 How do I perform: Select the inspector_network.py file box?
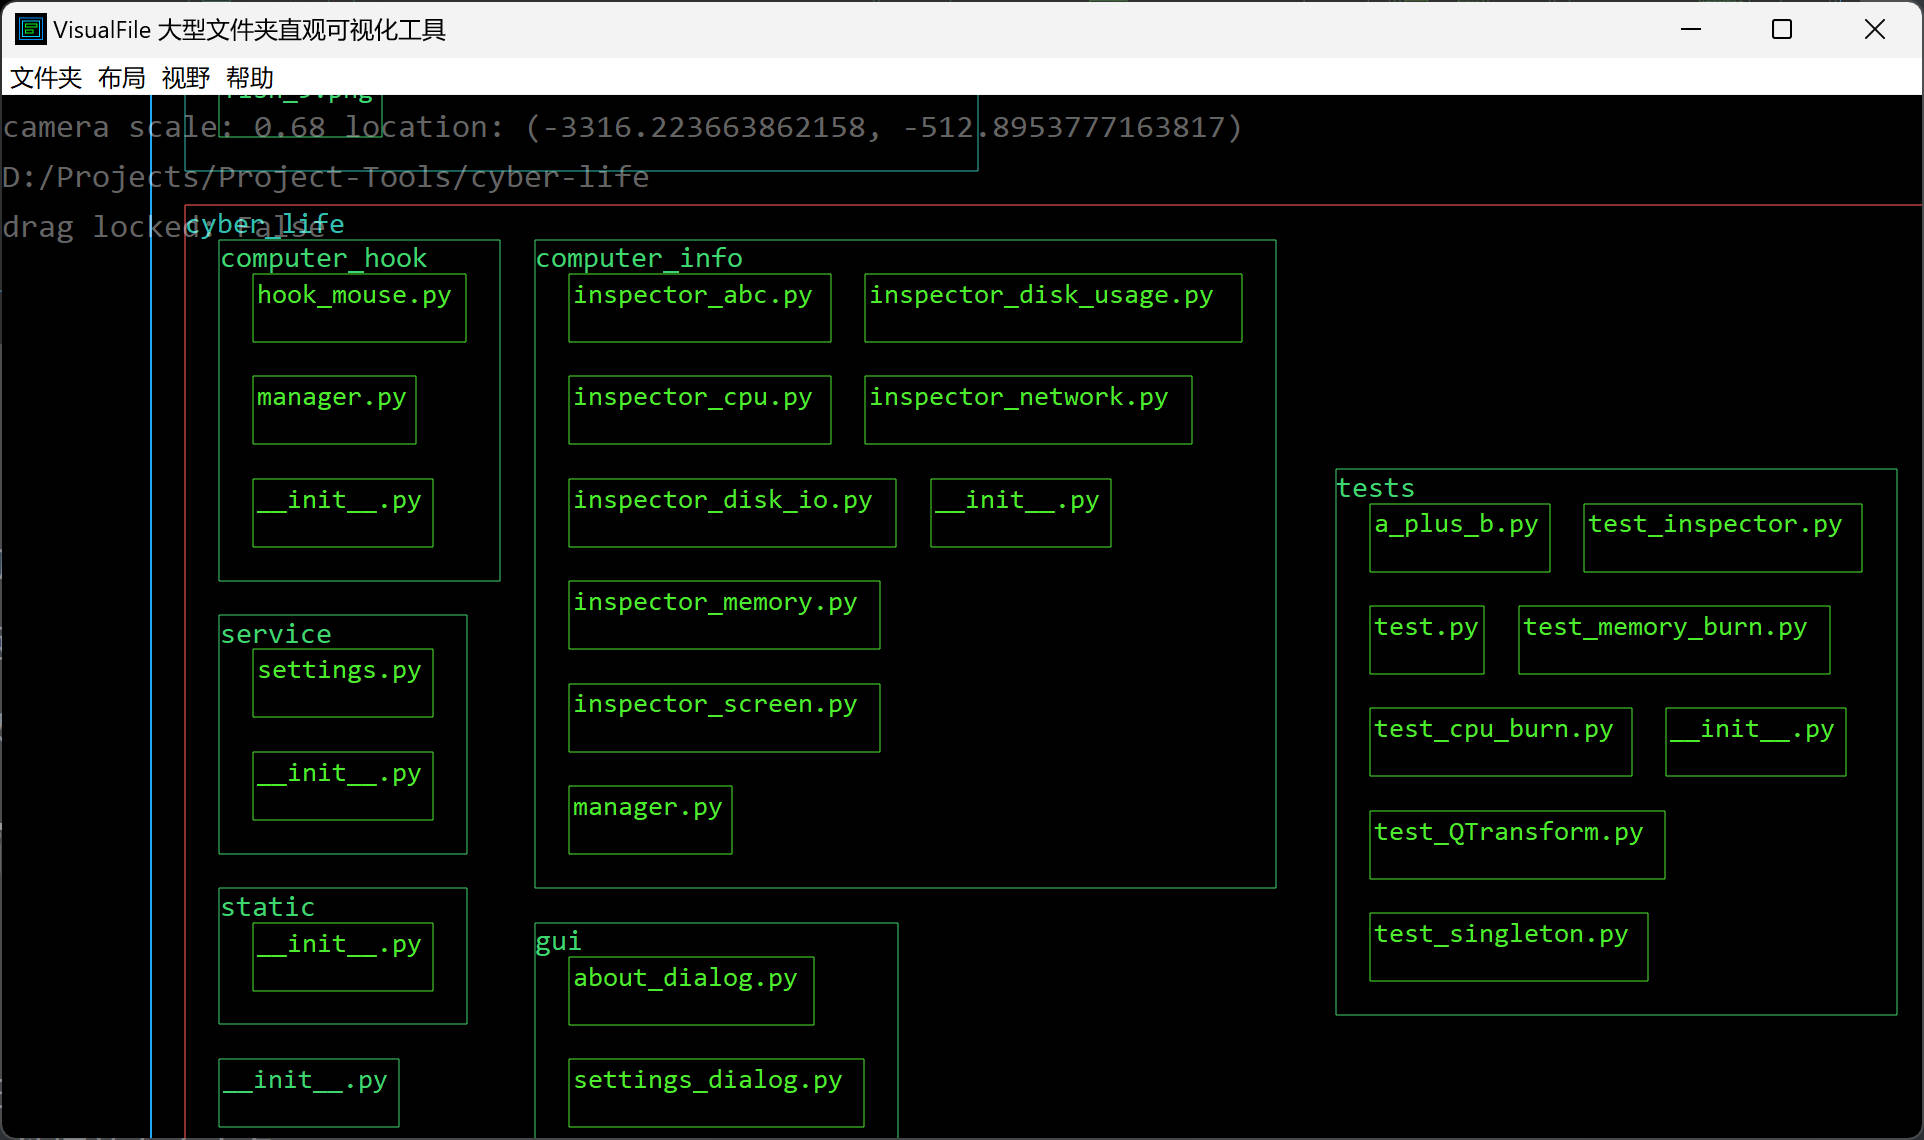pos(1027,410)
